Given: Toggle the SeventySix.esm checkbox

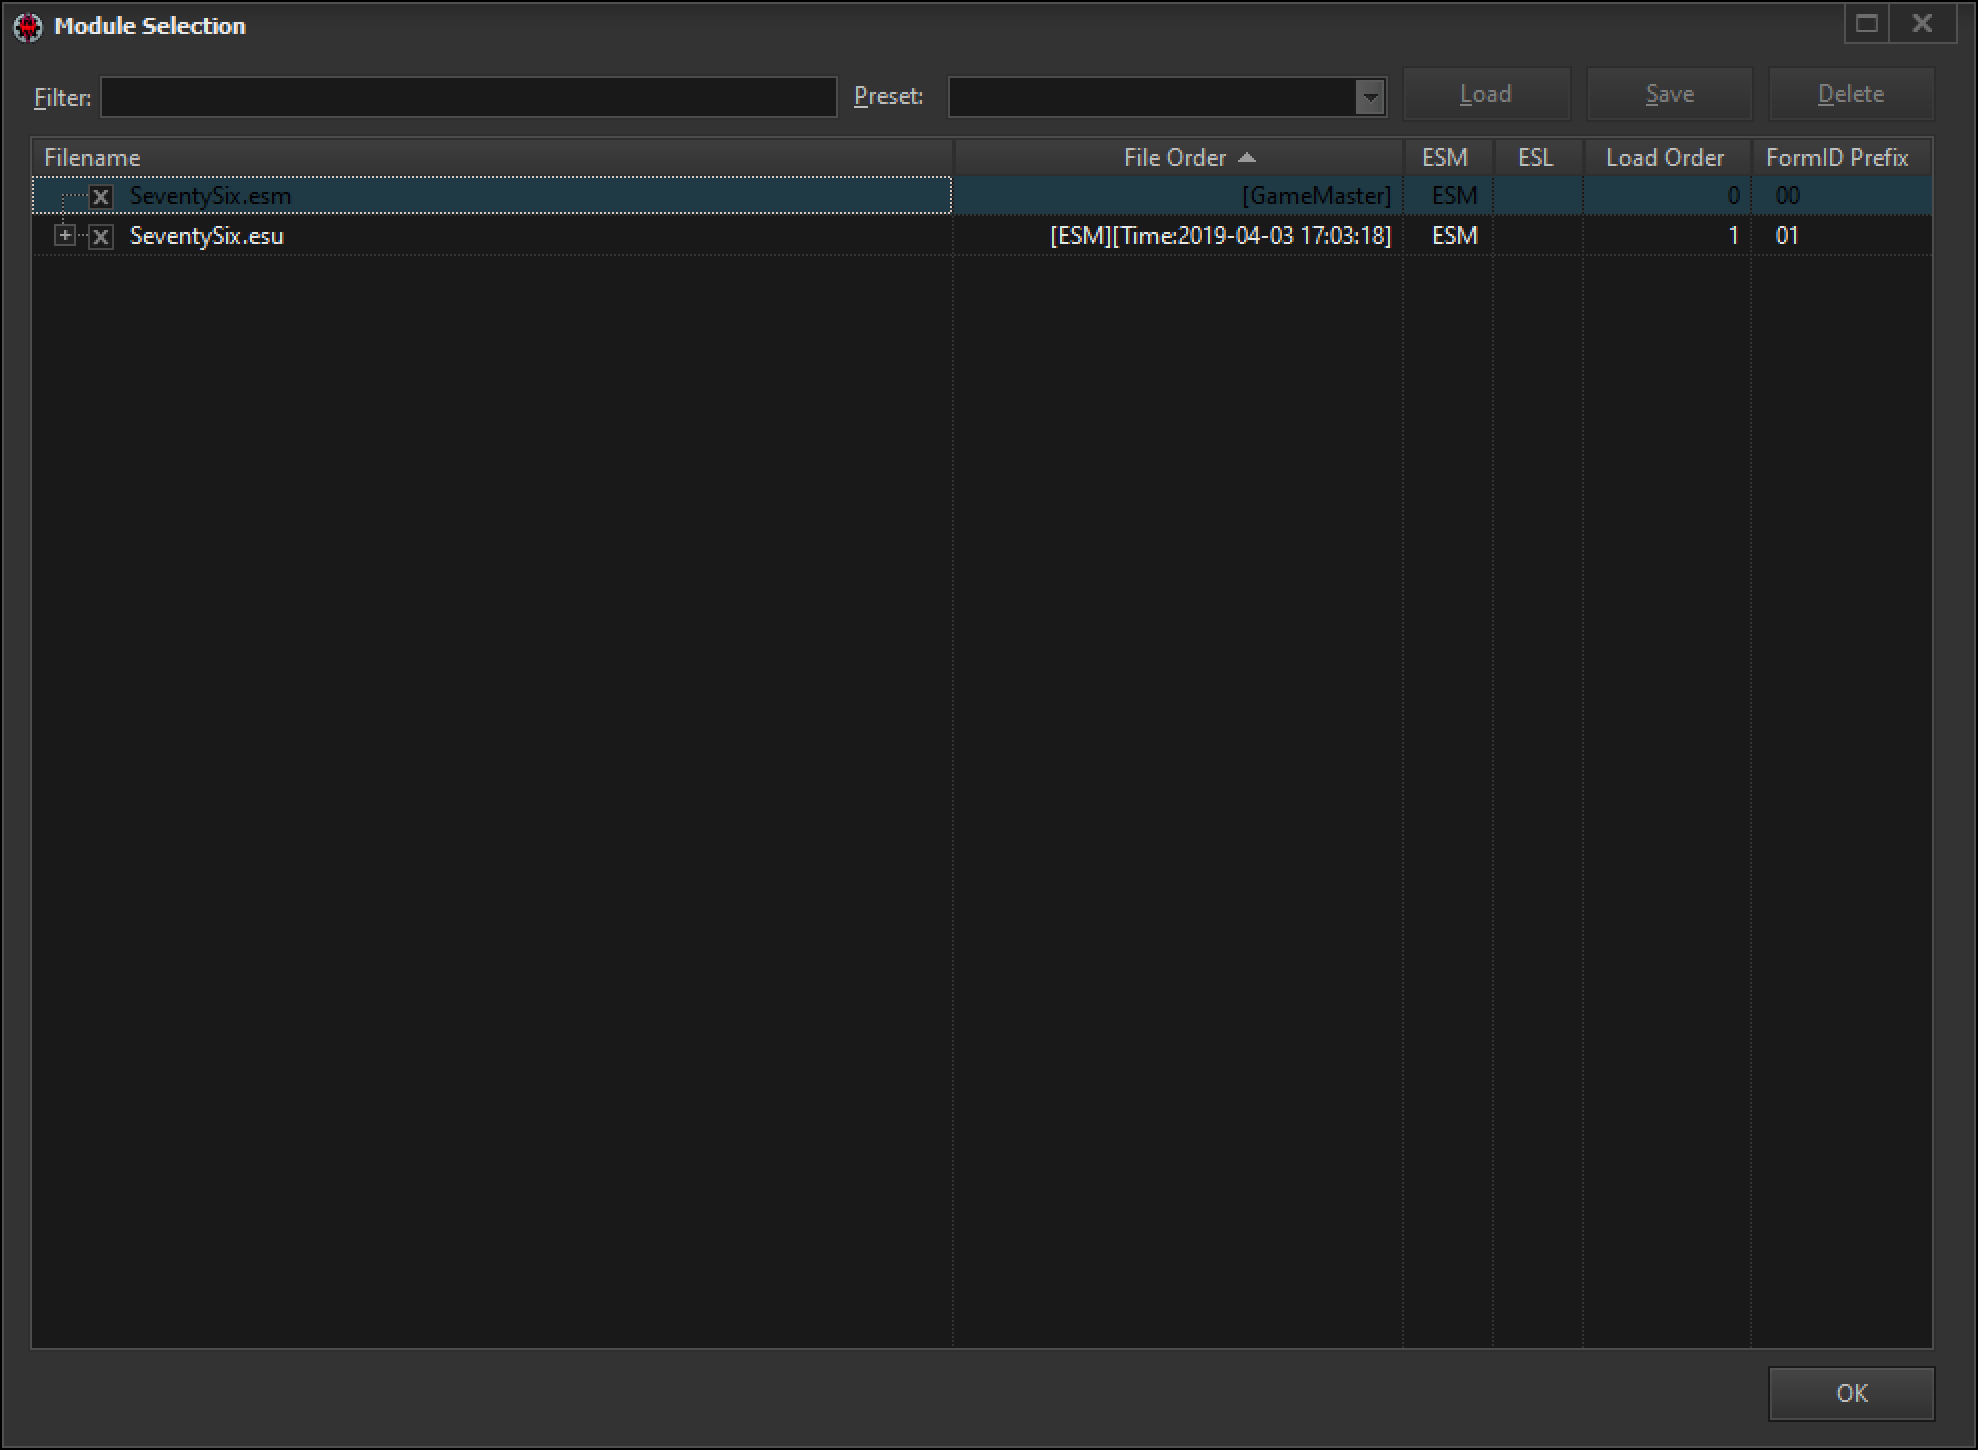Looking at the screenshot, I should click(x=101, y=197).
